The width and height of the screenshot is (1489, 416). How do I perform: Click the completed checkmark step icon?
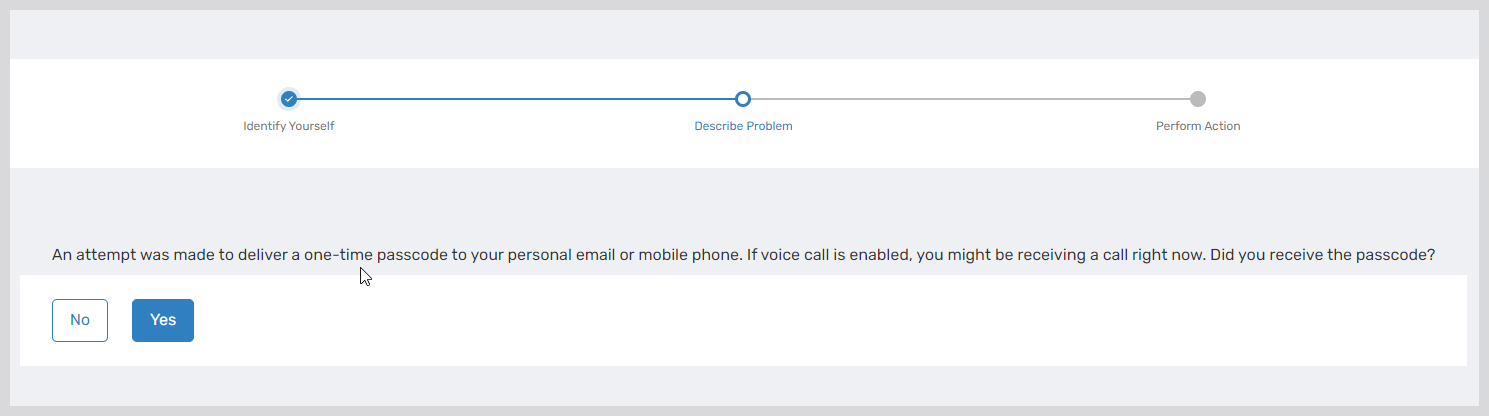pyautogui.click(x=289, y=99)
